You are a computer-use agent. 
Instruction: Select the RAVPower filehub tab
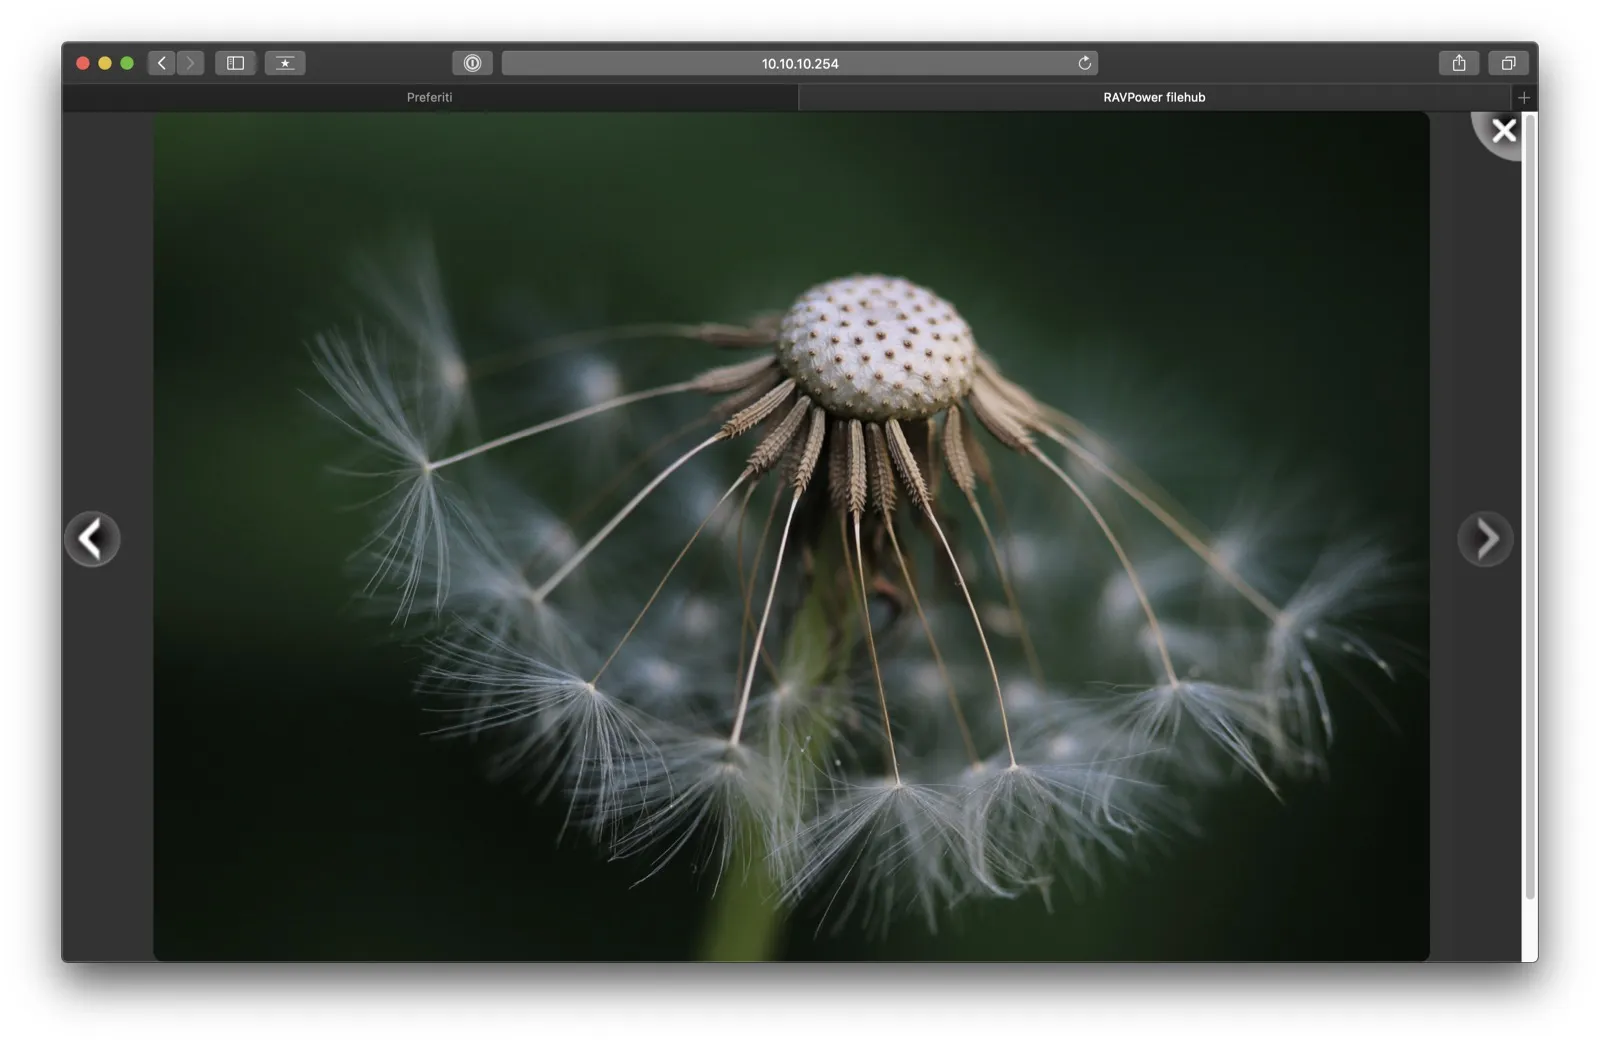point(1152,97)
